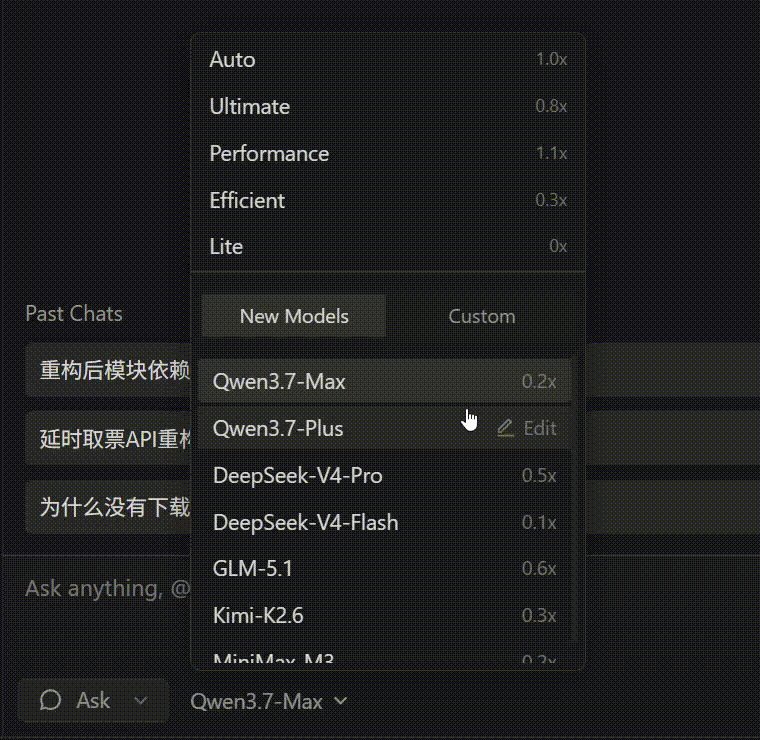
Task: Click the Past Chats heading
Action: click(x=74, y=314)
